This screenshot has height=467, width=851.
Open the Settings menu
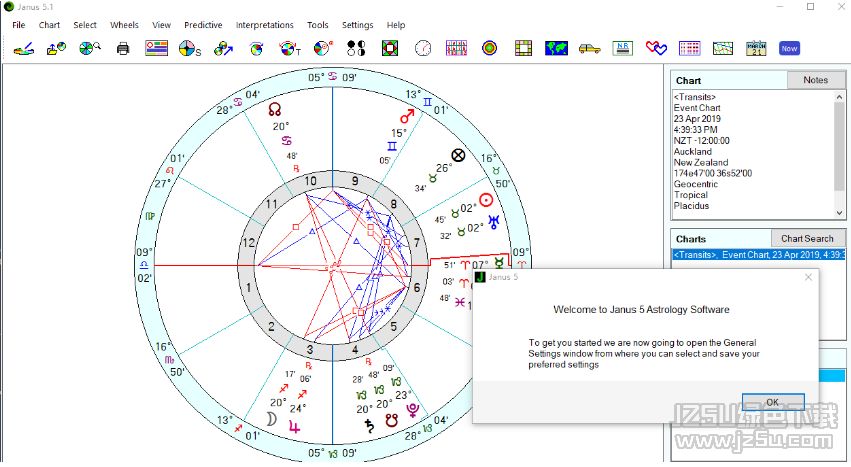(357, 25)
